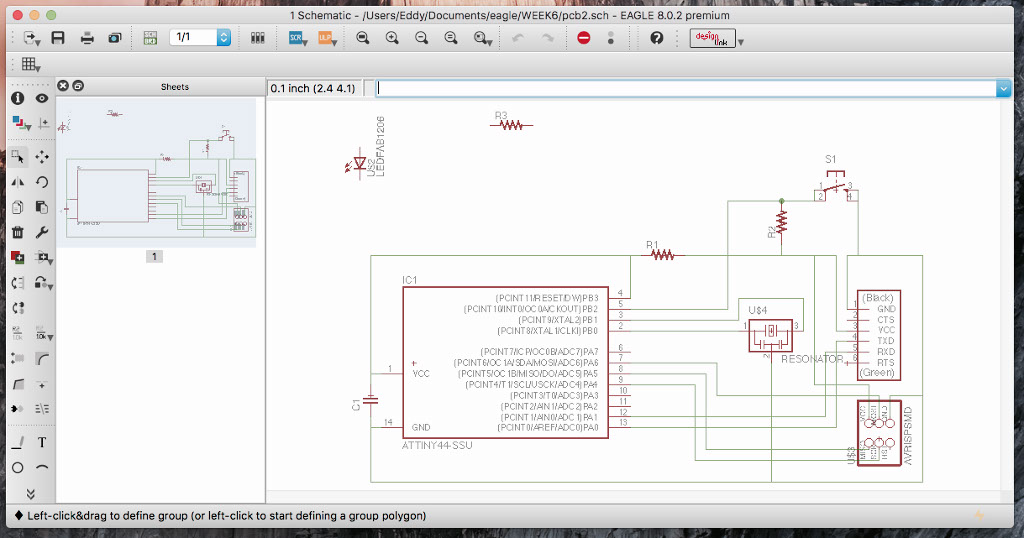Select the Rotate tool
Screen dimensions: 1024x538
(42, 182)
